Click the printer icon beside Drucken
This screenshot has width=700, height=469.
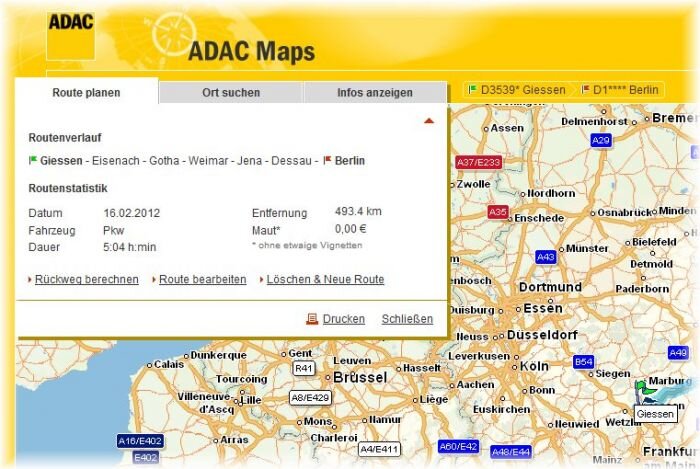coord(312,319)
